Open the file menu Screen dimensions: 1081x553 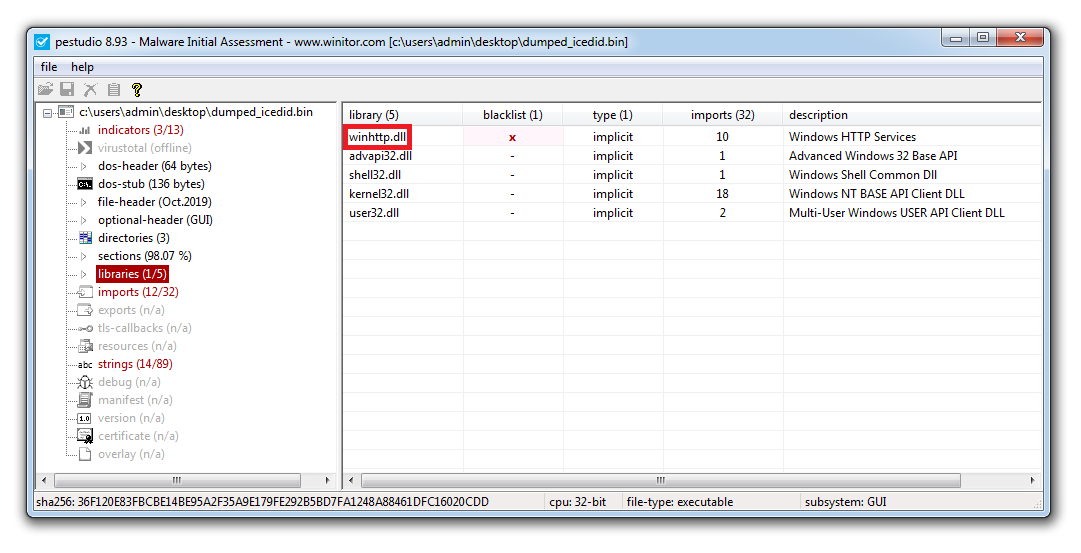tap(48, 67)
